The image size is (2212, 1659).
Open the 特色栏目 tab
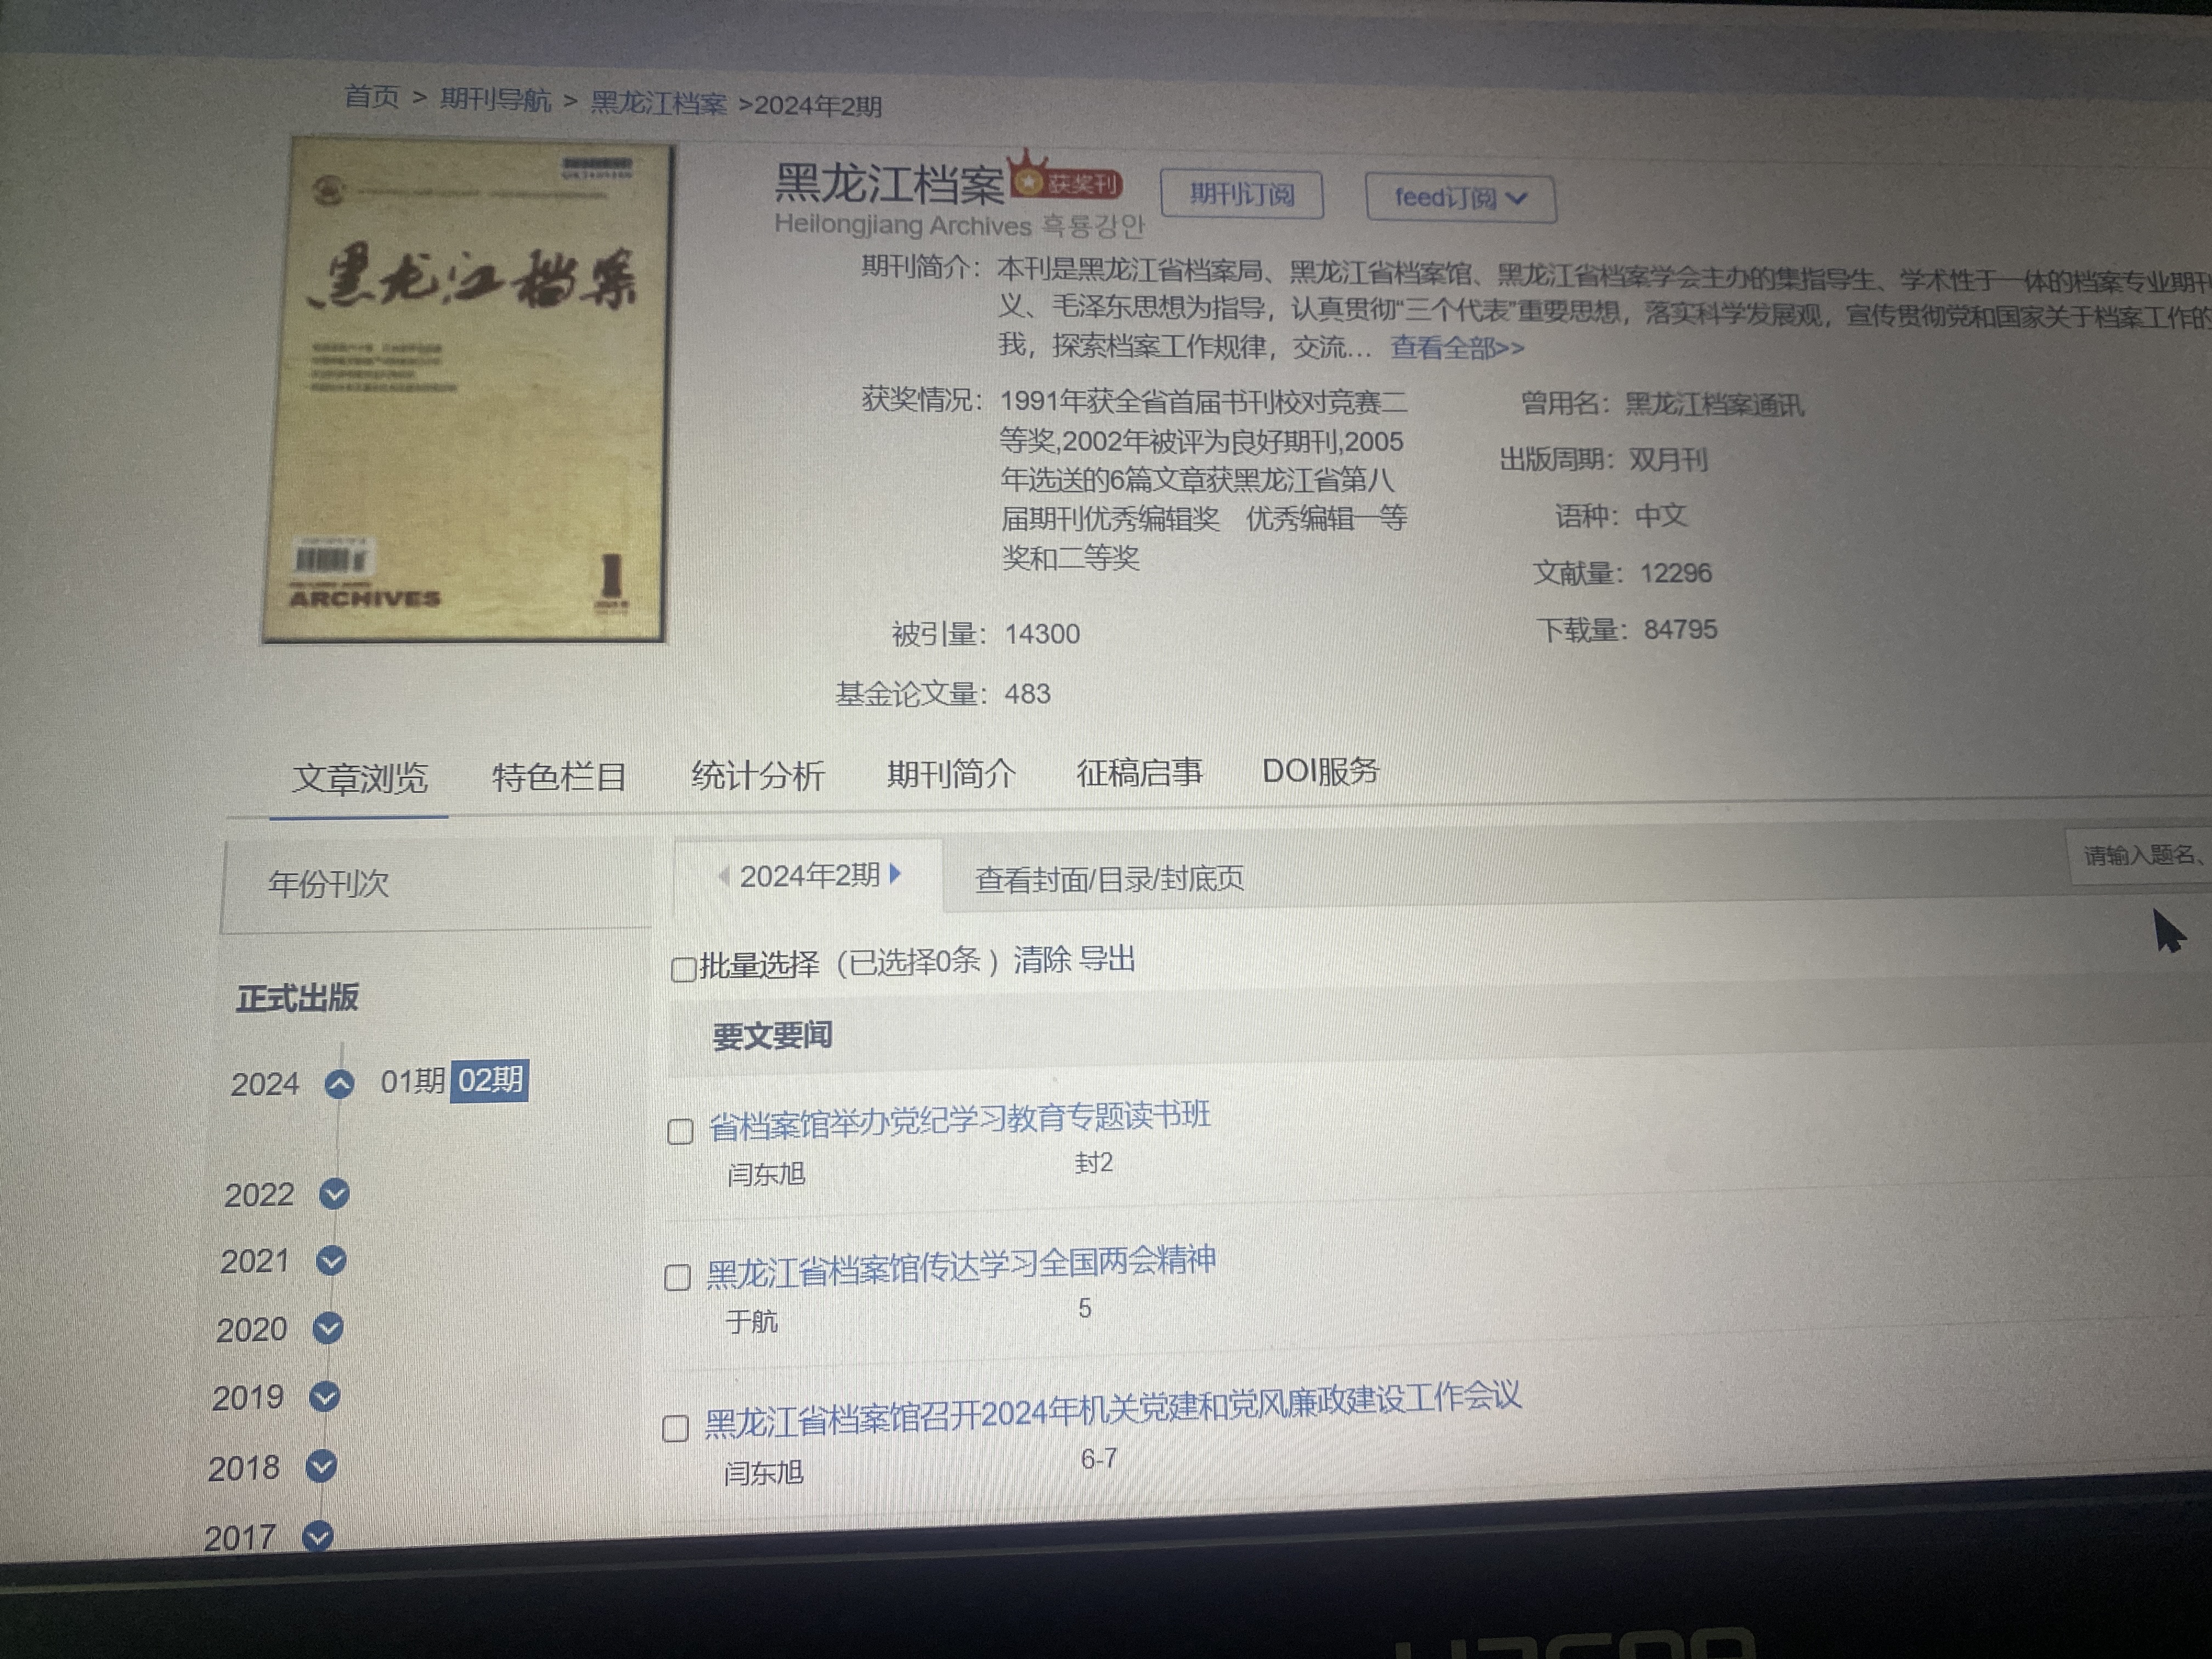pyautogui.click(x=559, y=777)
